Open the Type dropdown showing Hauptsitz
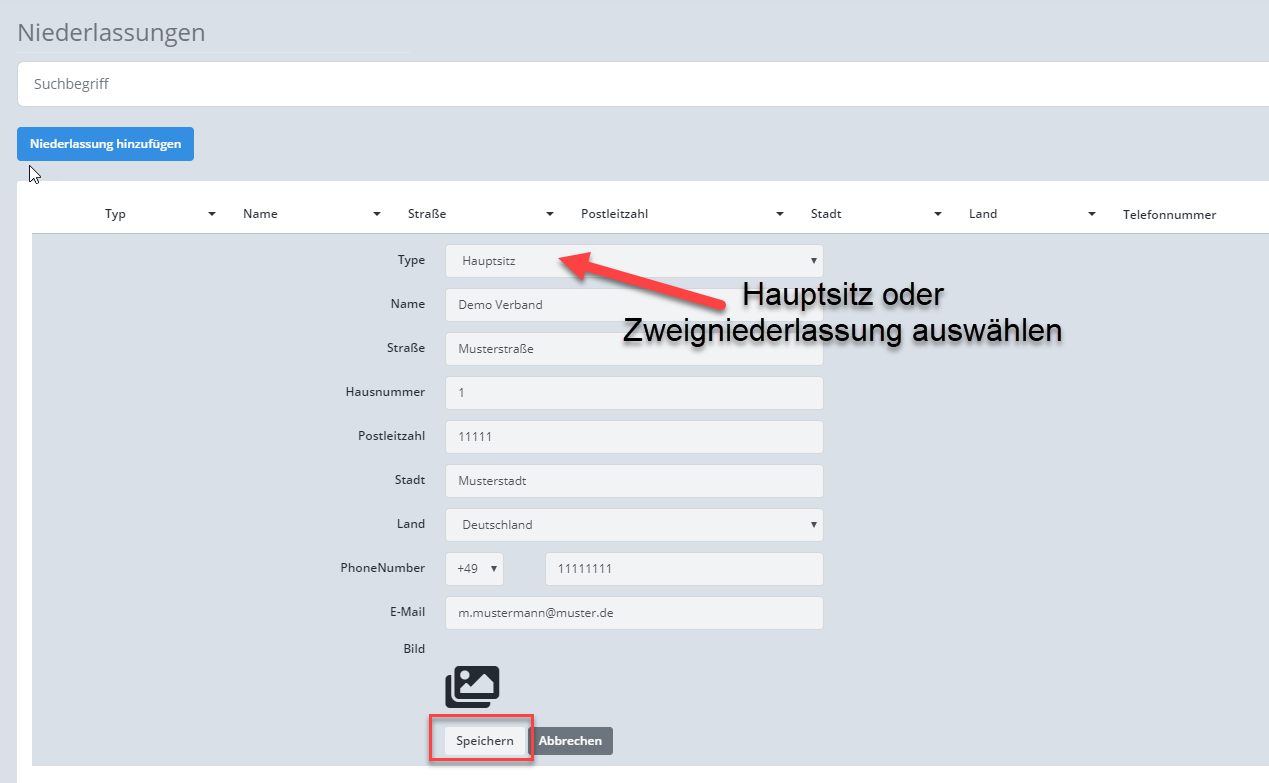1269x783 pixels. 634,261
